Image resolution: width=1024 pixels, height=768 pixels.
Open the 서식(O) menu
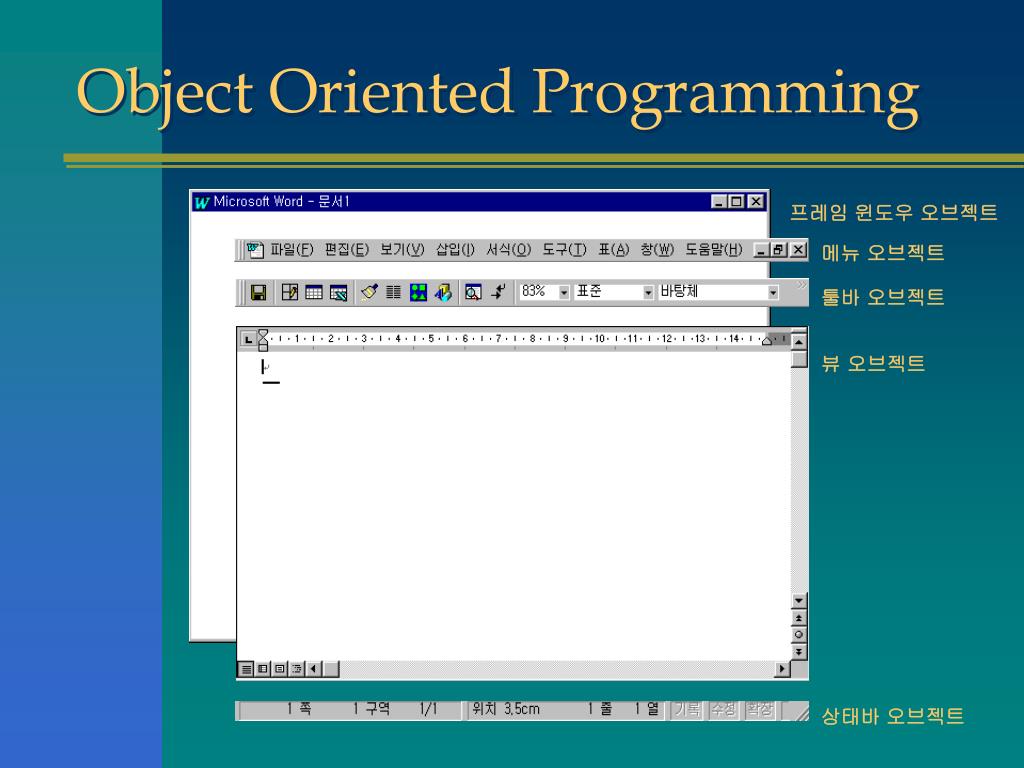click(509, 250)
